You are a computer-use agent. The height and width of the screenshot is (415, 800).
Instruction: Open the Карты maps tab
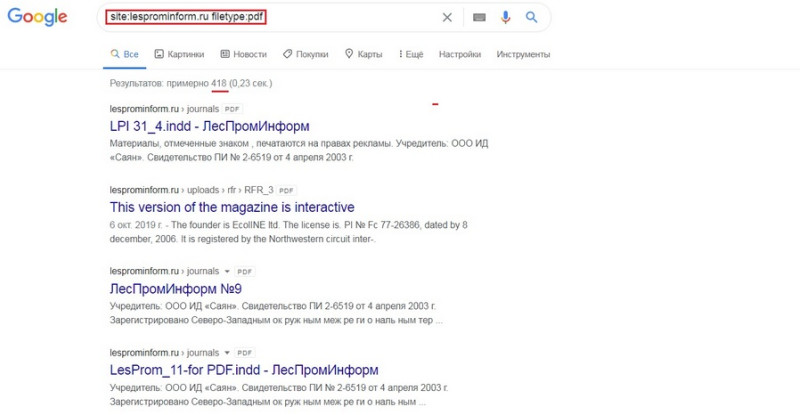(363, 54)
